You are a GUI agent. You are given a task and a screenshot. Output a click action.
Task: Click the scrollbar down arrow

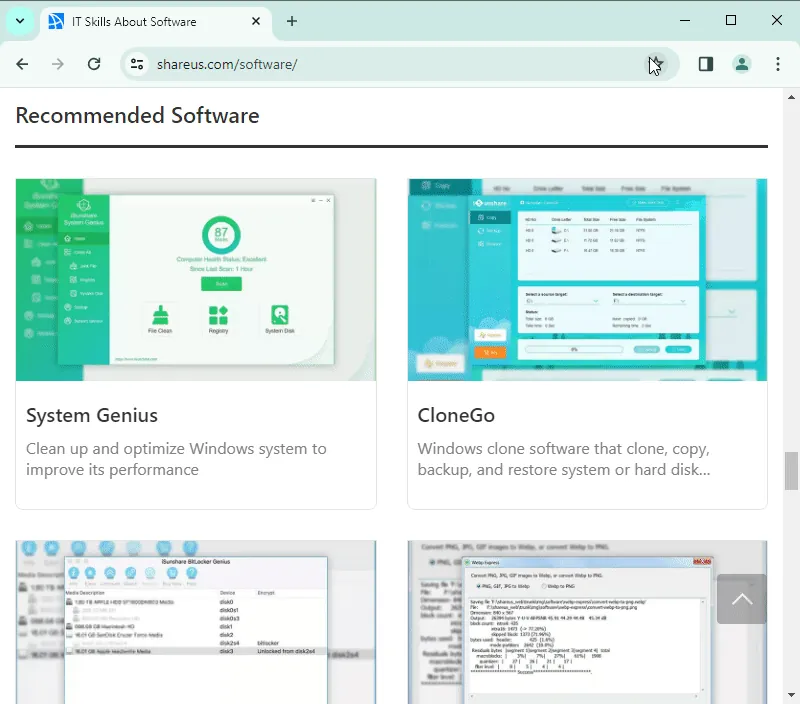(791, 695)
